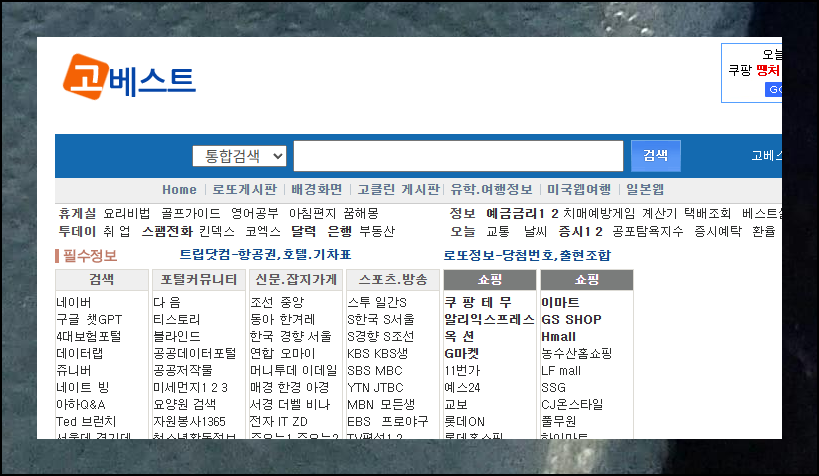Open 로또게시판 menu item
819x476 pixels.
(244, 190)
